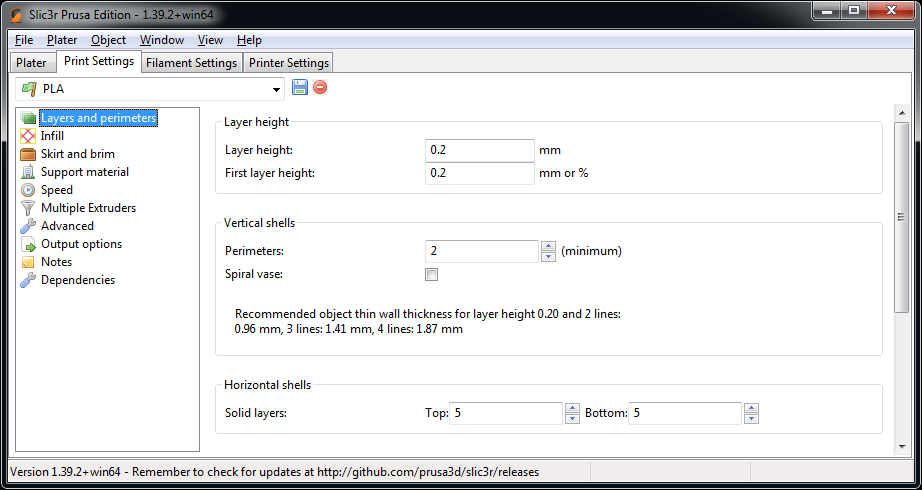Click the Layers and perimeters icon
The height and width of the screenshot is (490, 922).
point(28,118)
